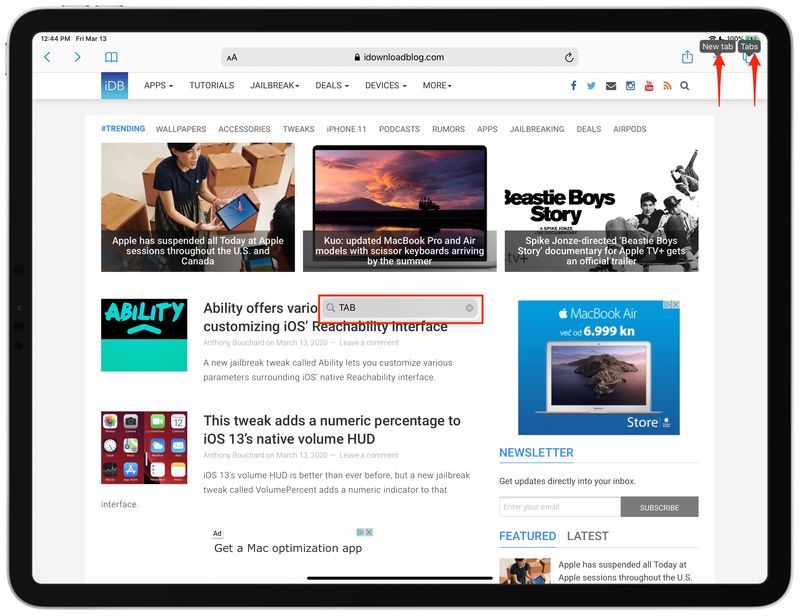
Task: Click the volume HUD article home screen thumbnail
Action: (x=144, y=448)
